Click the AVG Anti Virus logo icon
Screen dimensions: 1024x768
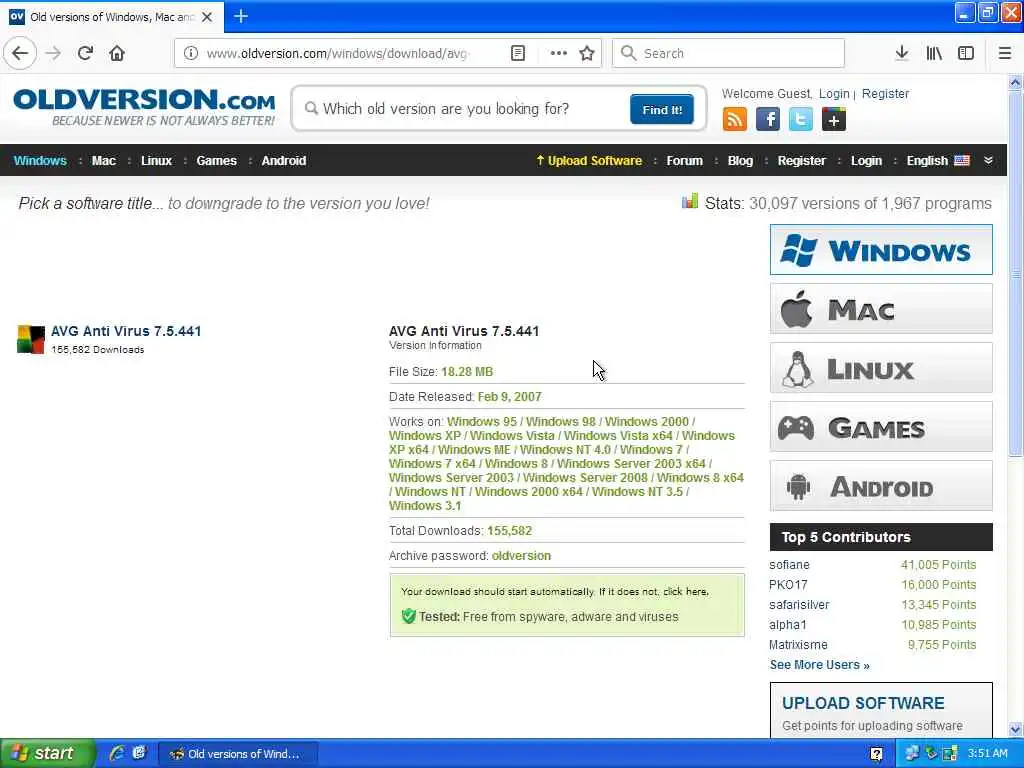[x=31, y=339]
